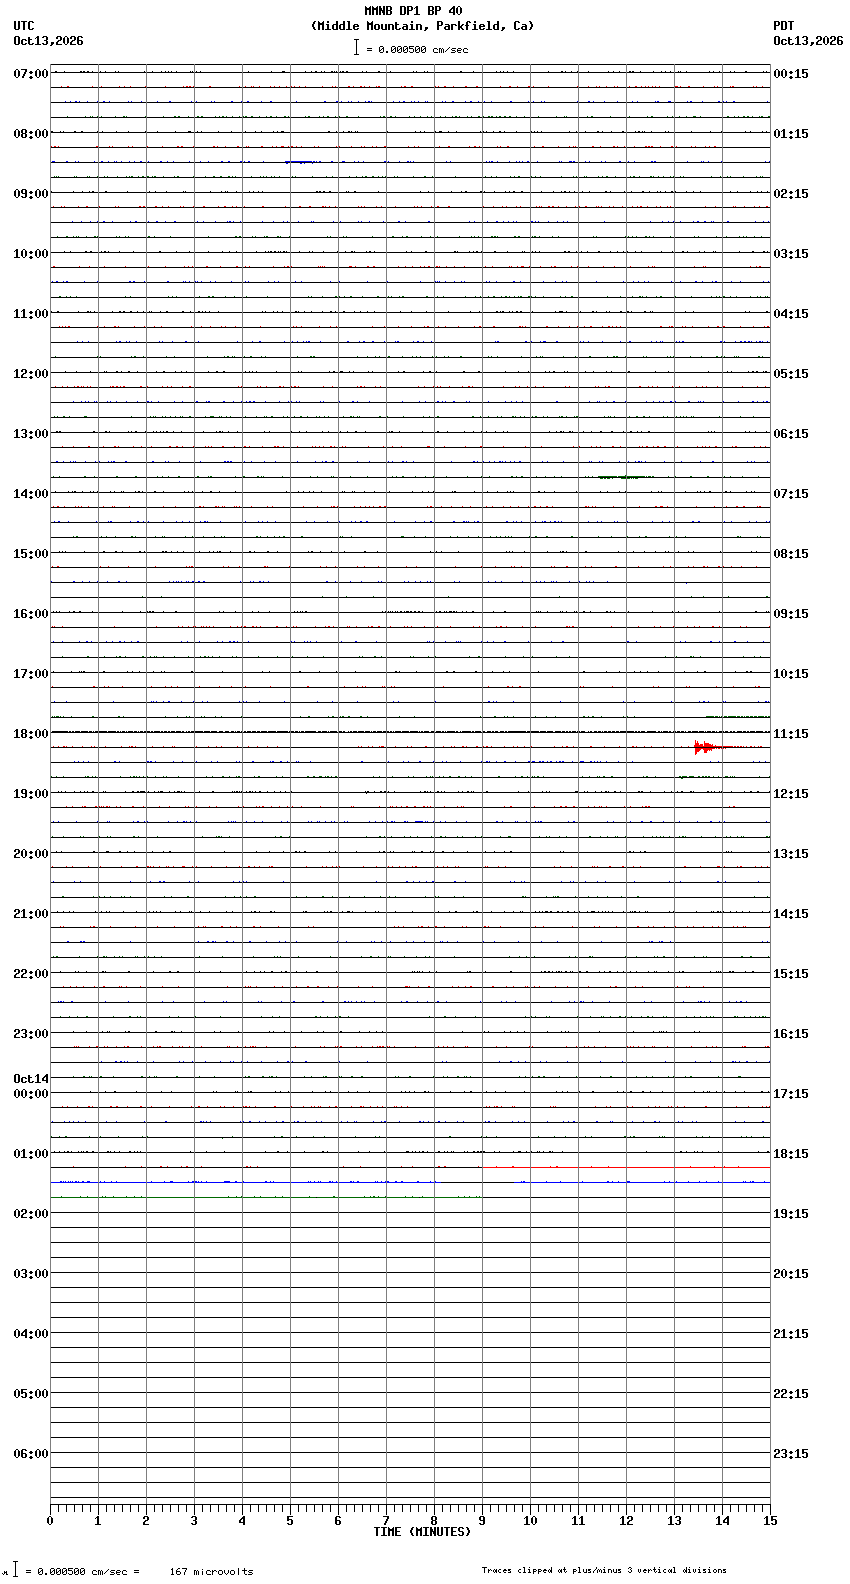Click the 16:00 UTC time label
Image resolution: width=850 pixels, height=1584 pixels.
(31, 614)
